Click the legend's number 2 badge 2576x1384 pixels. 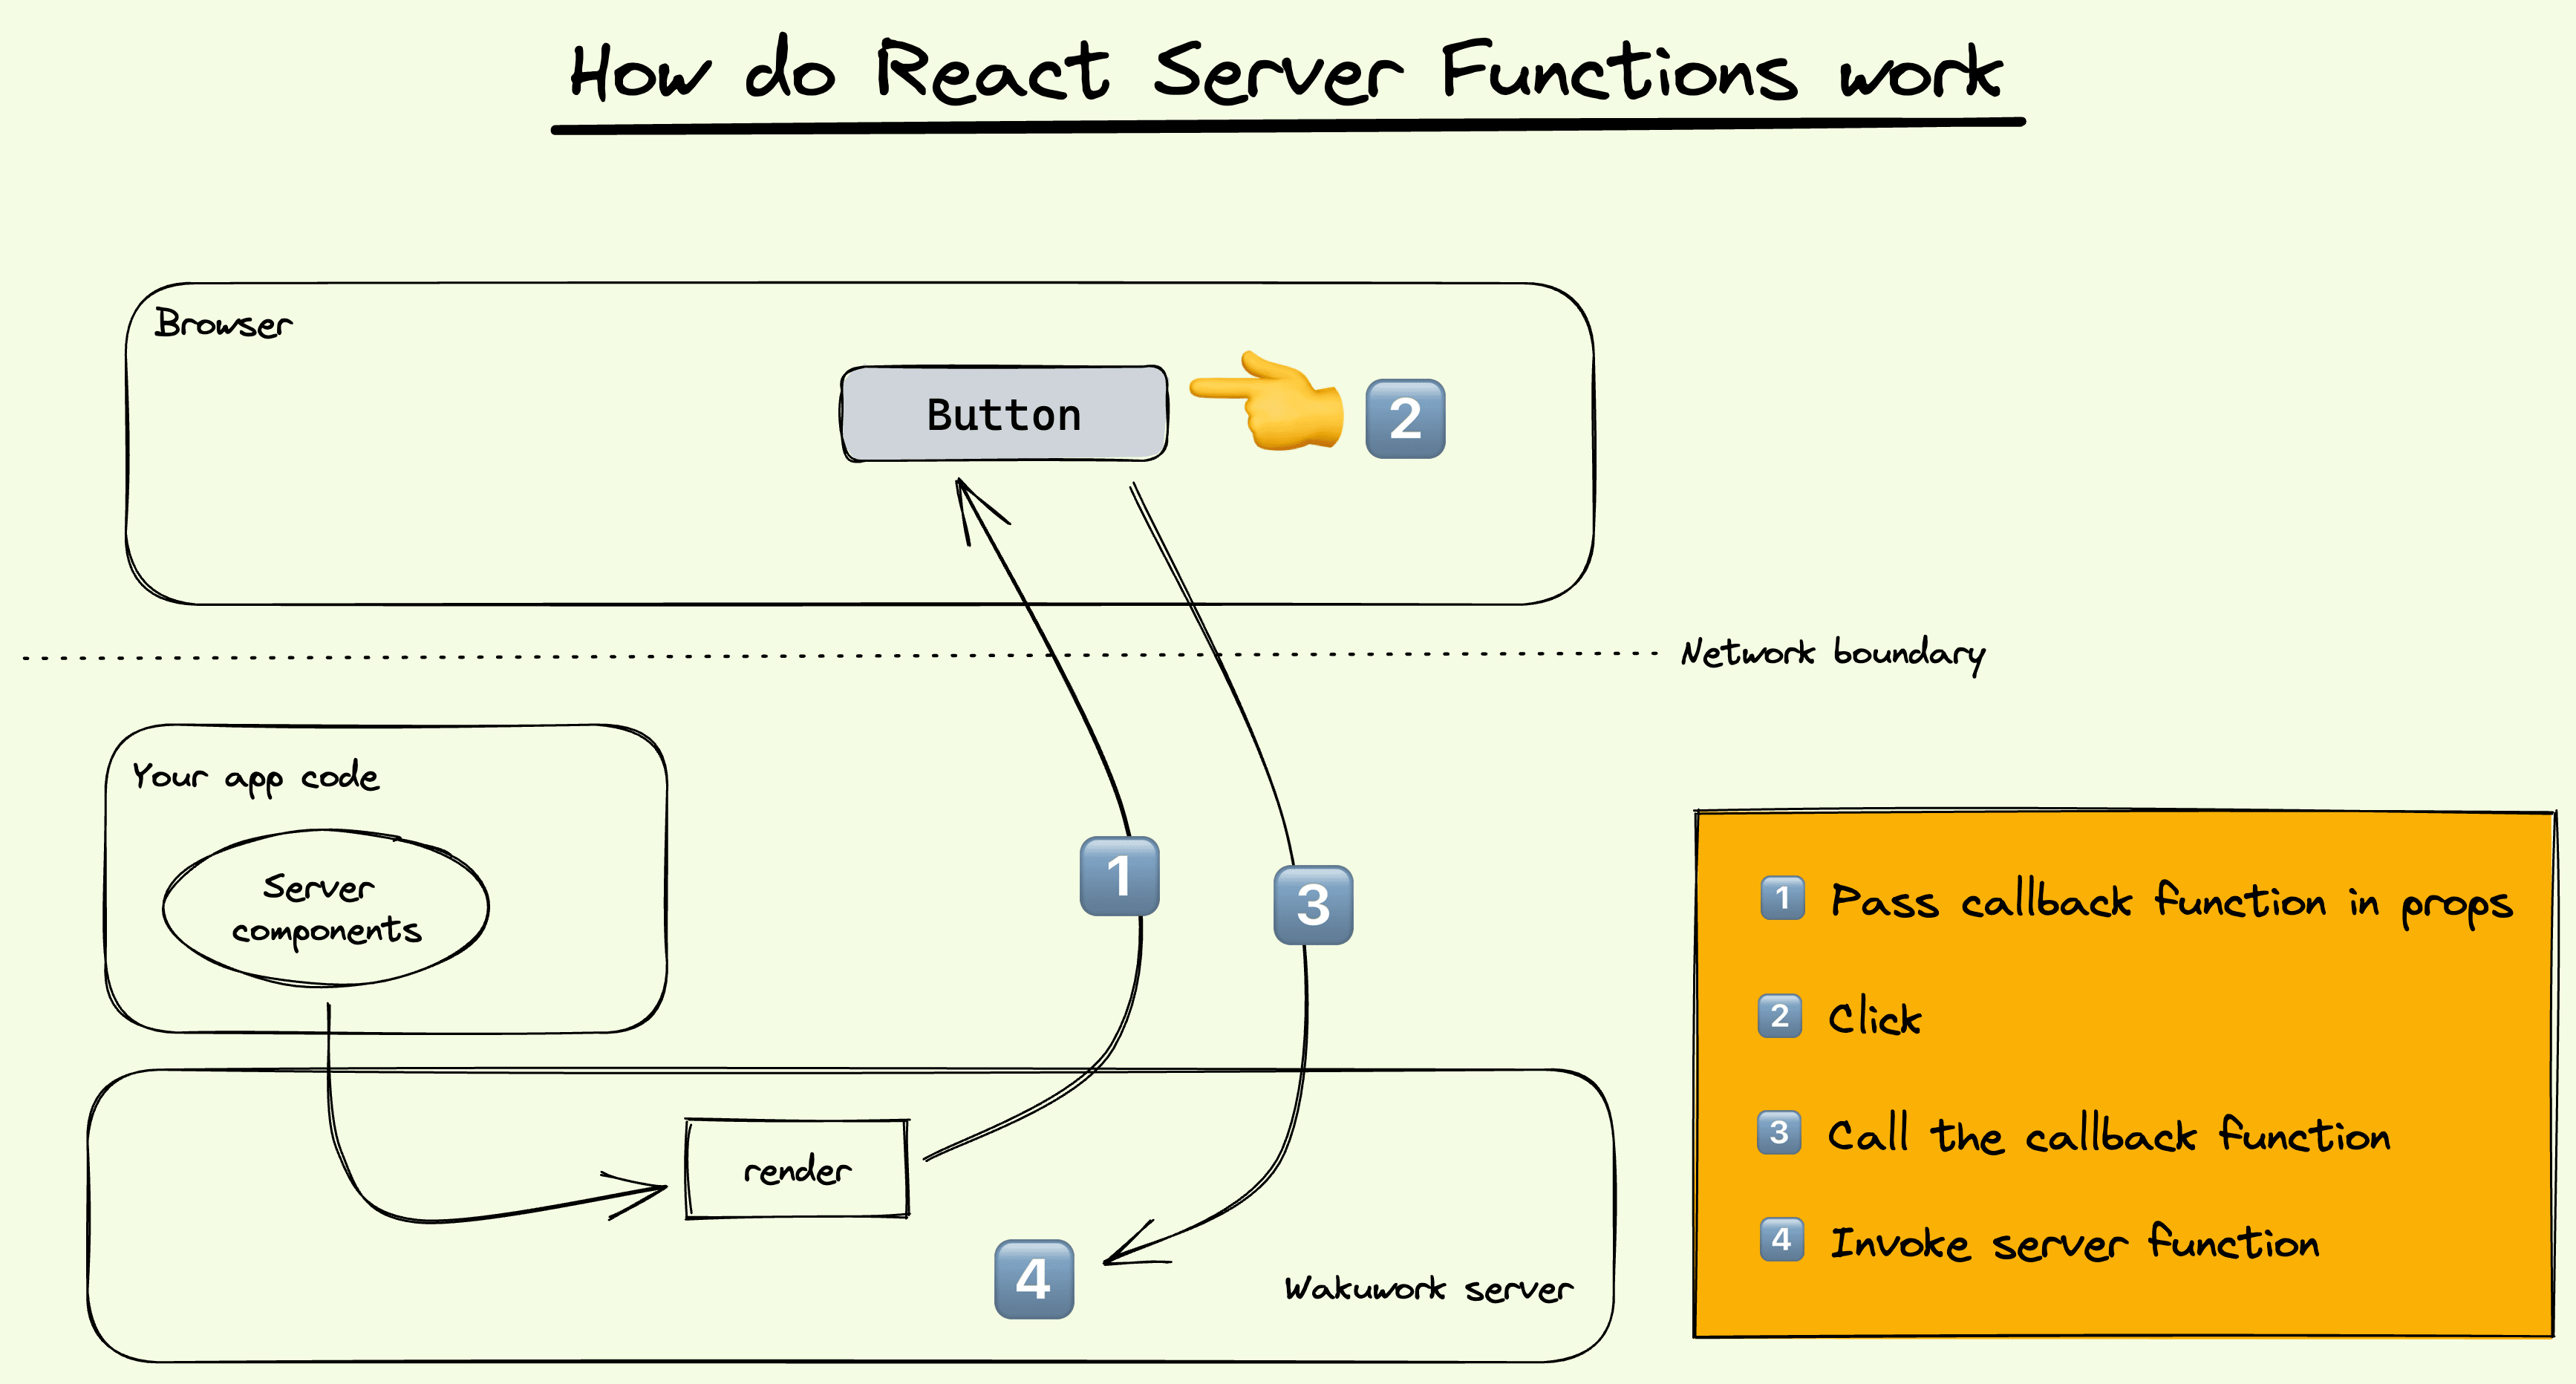pos(1780,1016)
